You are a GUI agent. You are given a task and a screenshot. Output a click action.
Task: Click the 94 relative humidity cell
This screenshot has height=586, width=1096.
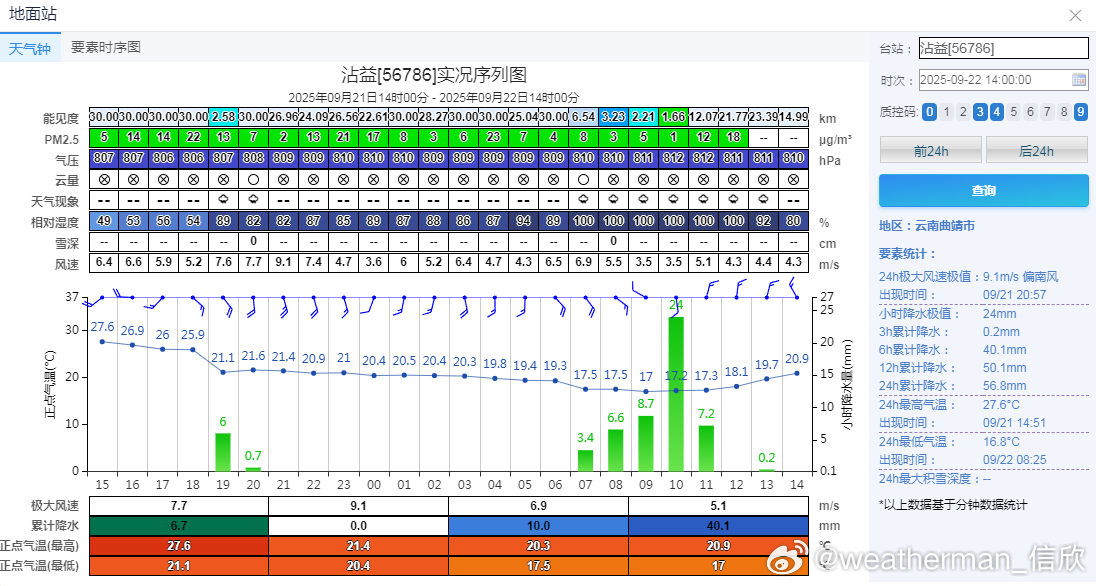pyautogui.click(x=524, y=221)
